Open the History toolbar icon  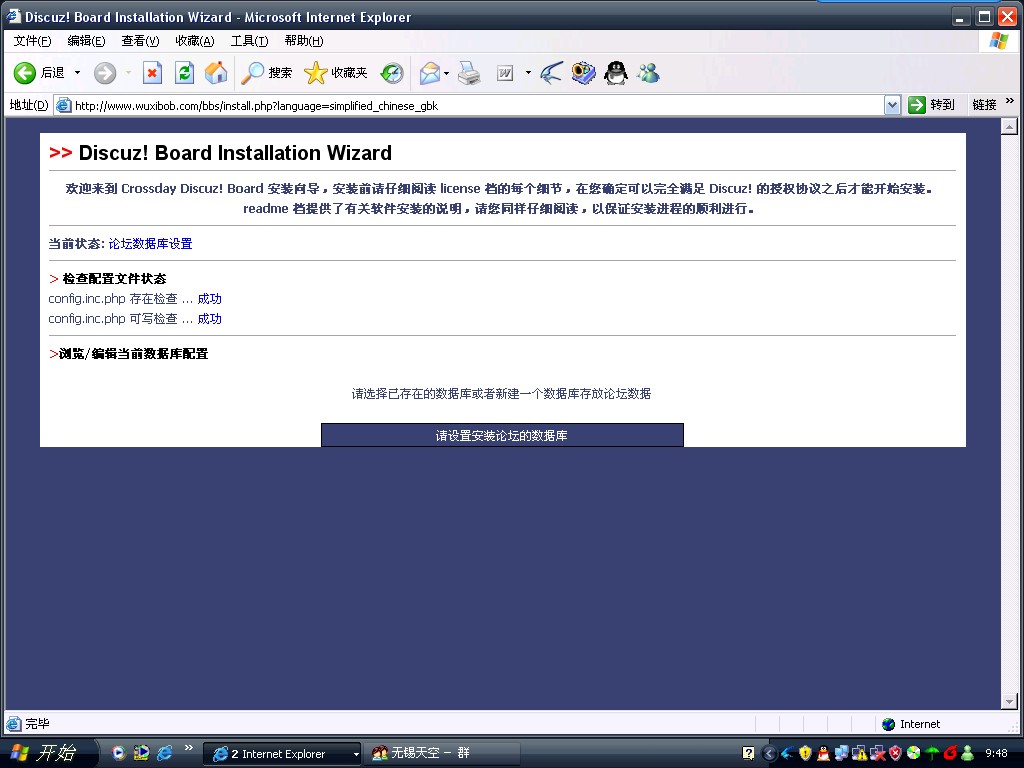click(x=392, y=73)
